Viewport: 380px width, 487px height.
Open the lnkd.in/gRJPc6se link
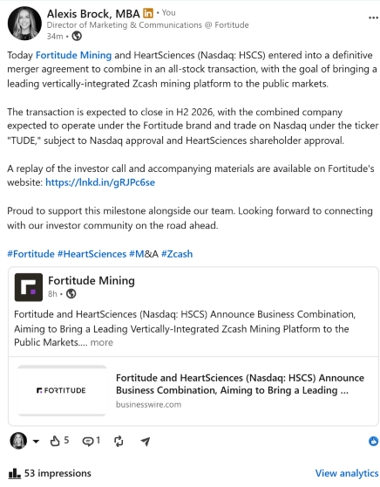point(100,182)
